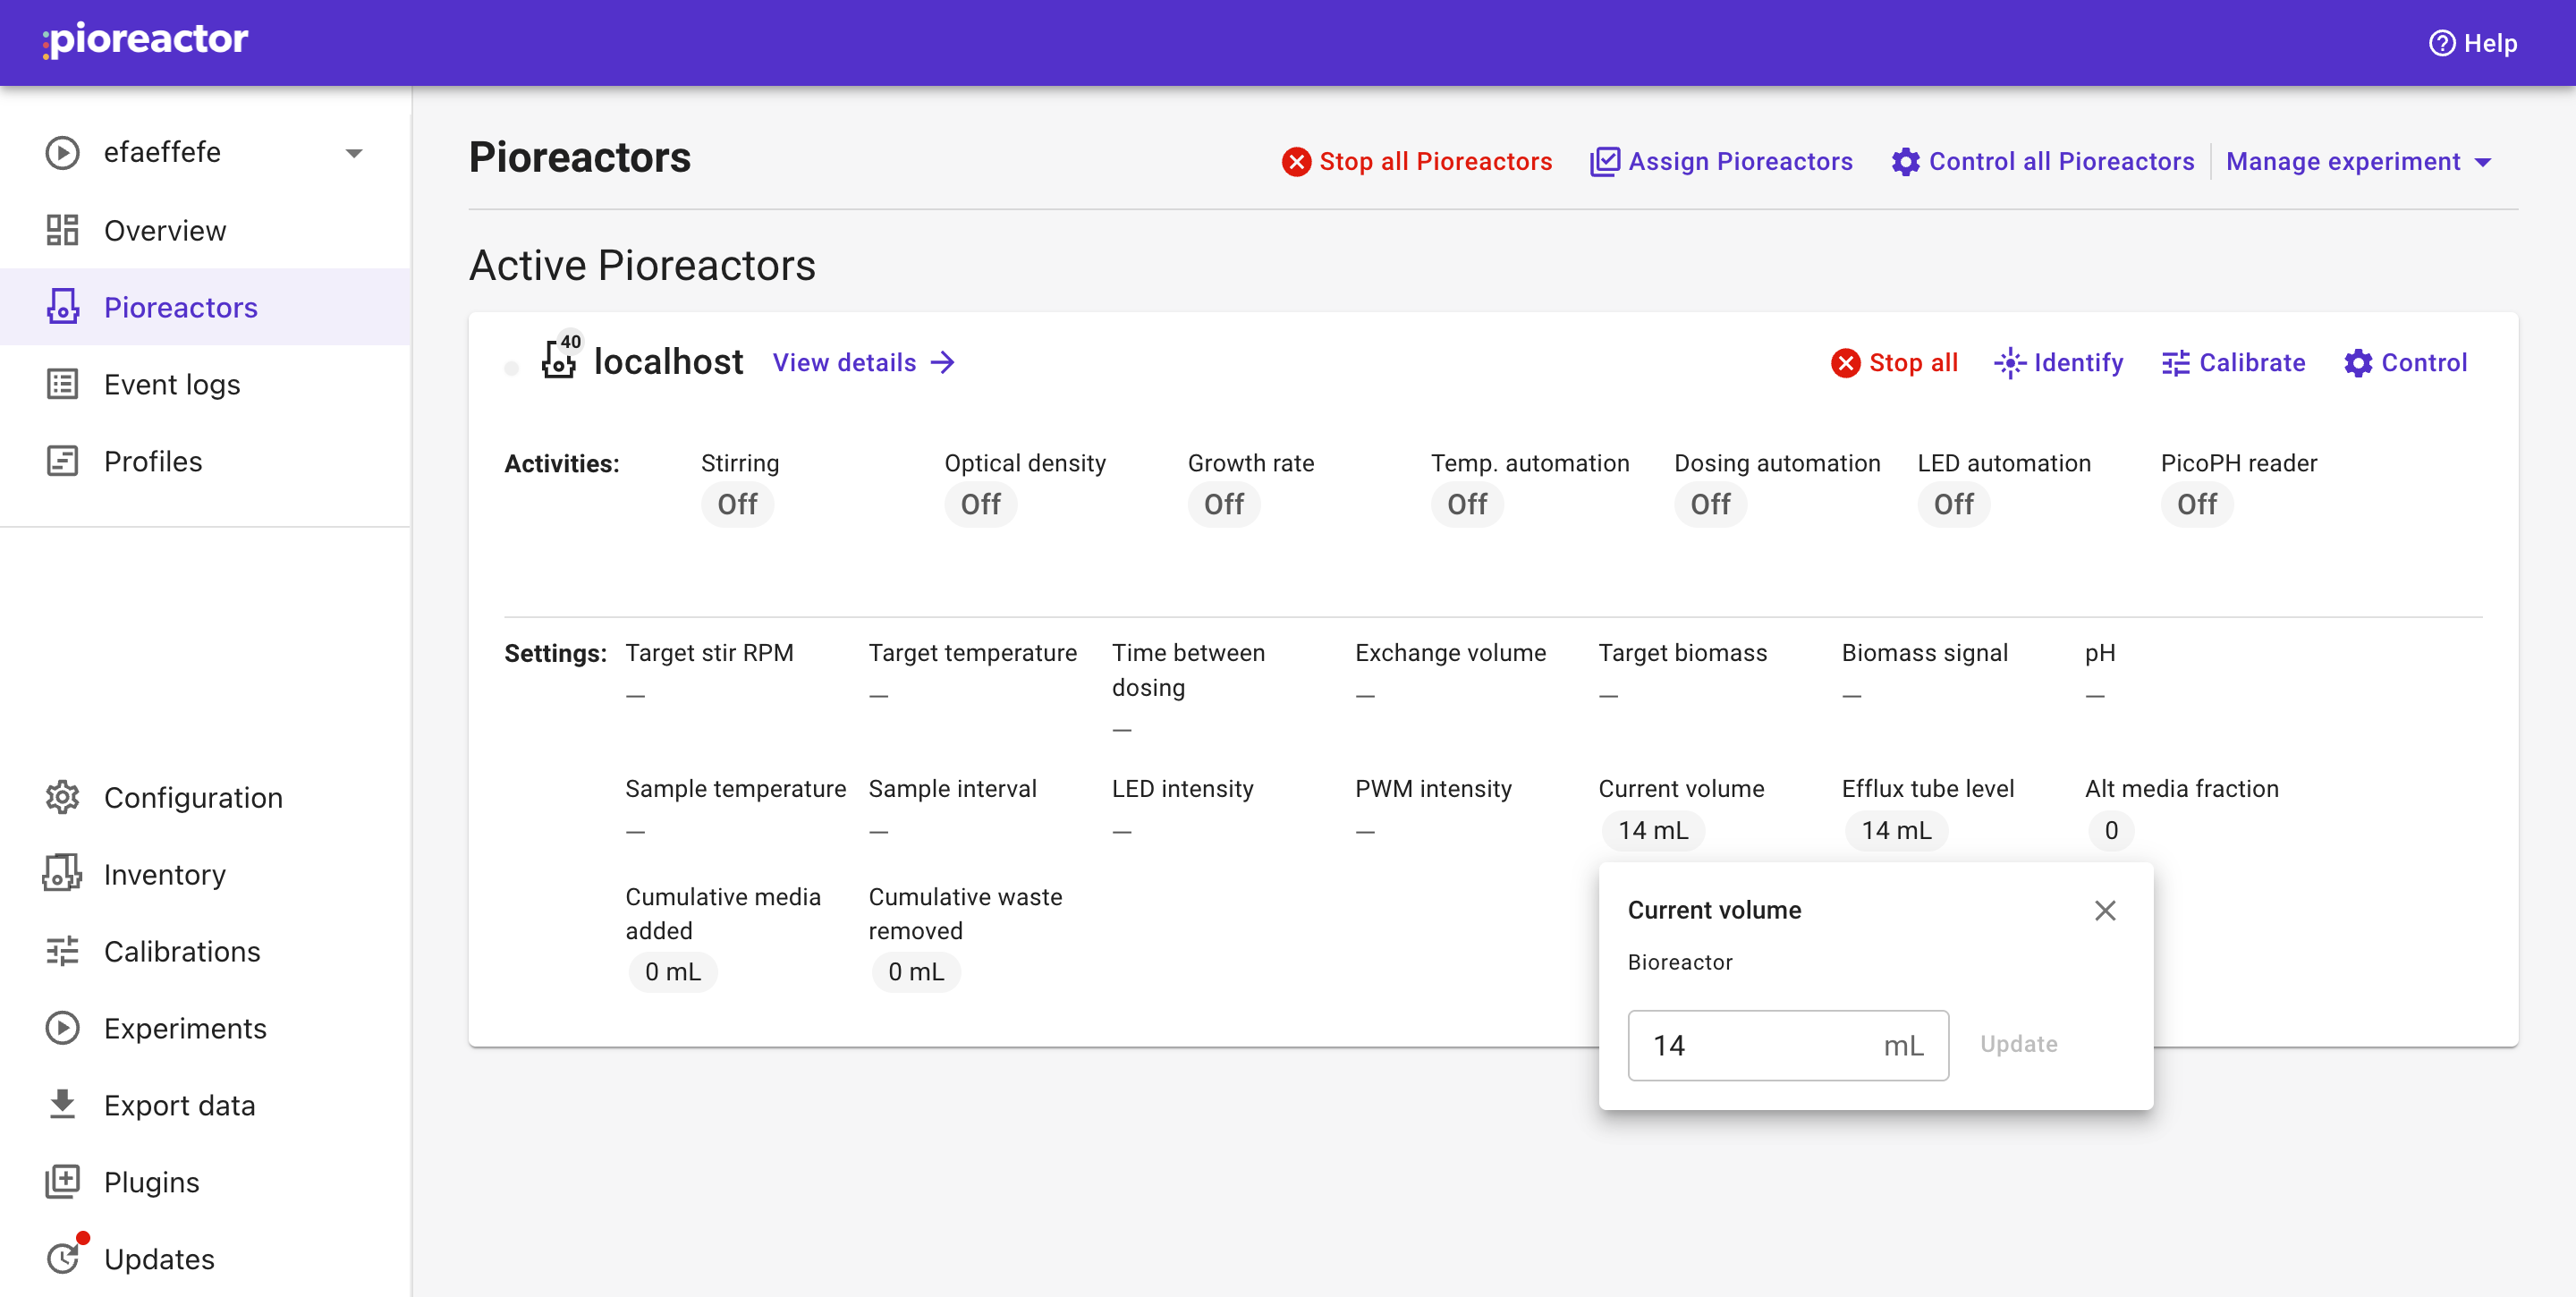This screenshot has width=2576, height=1297.
Task: Click the Dosing automation Off chip
Action: [x=1710, y=504]
